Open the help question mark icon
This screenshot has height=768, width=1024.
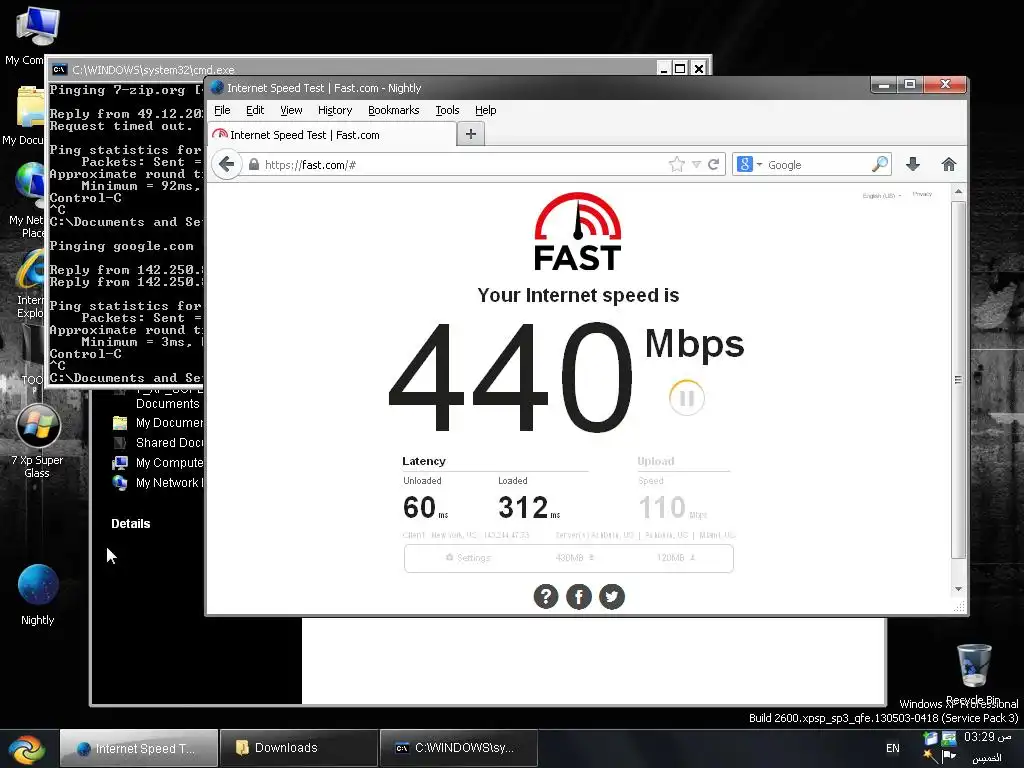point(546,596)
